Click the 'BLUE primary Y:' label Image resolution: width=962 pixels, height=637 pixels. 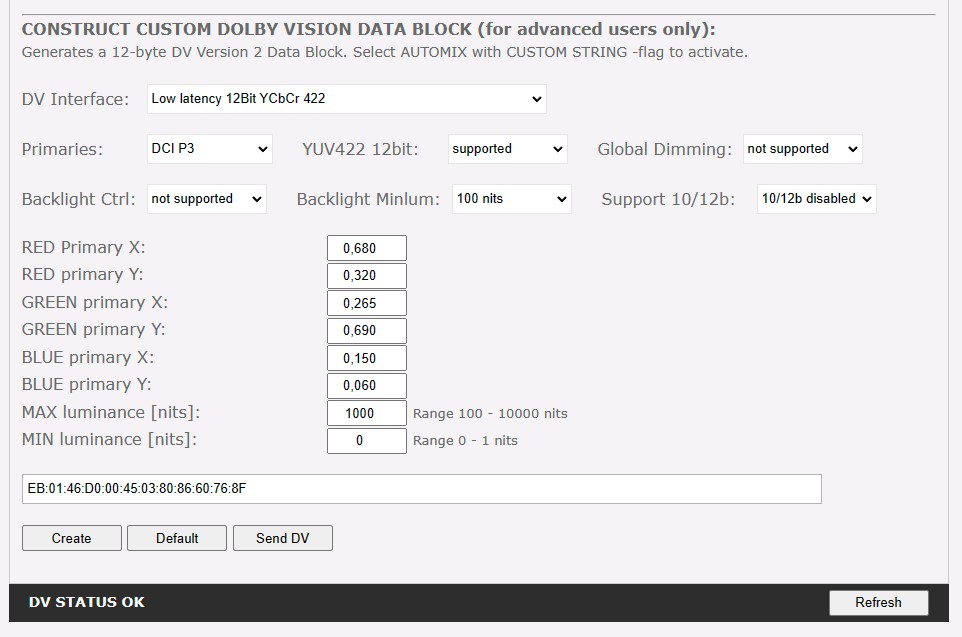coord(87,384)
